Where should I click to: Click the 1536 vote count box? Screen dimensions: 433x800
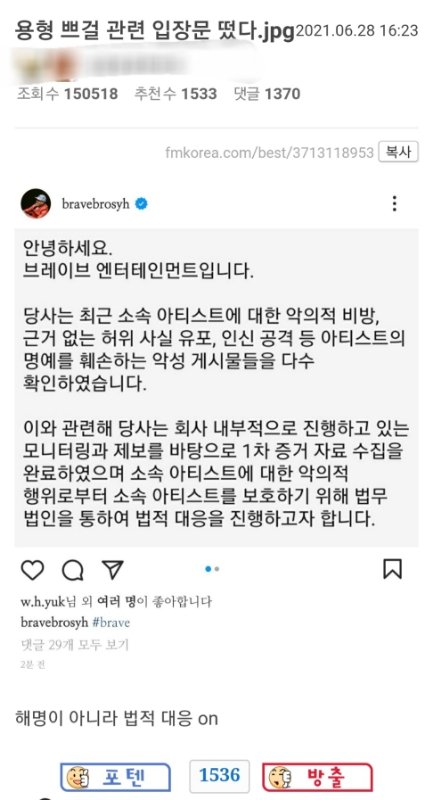tap(219, 776)
